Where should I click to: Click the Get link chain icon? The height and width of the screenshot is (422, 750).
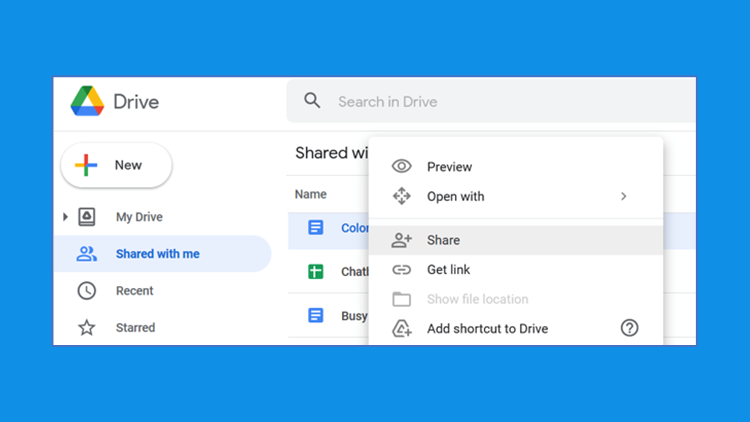[401, 270]
